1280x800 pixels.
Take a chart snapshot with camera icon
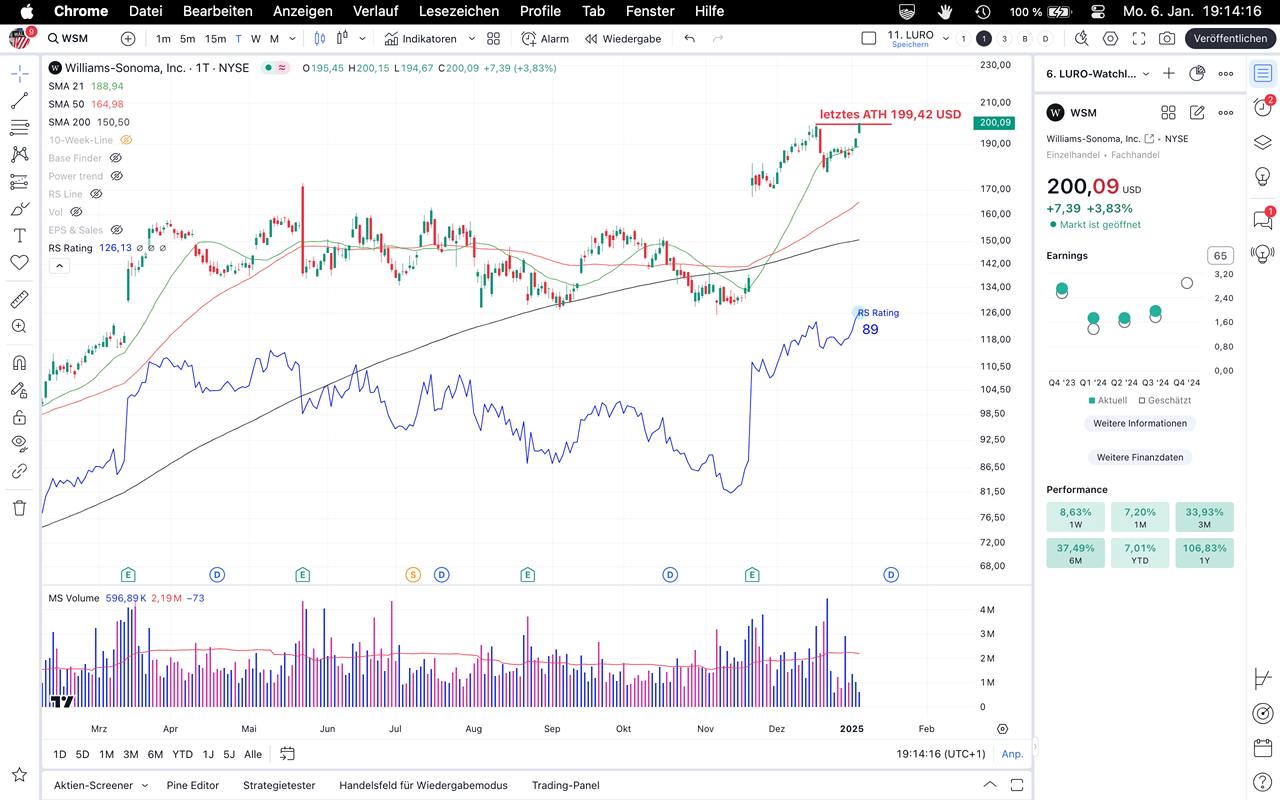(x=1167, y=39)
